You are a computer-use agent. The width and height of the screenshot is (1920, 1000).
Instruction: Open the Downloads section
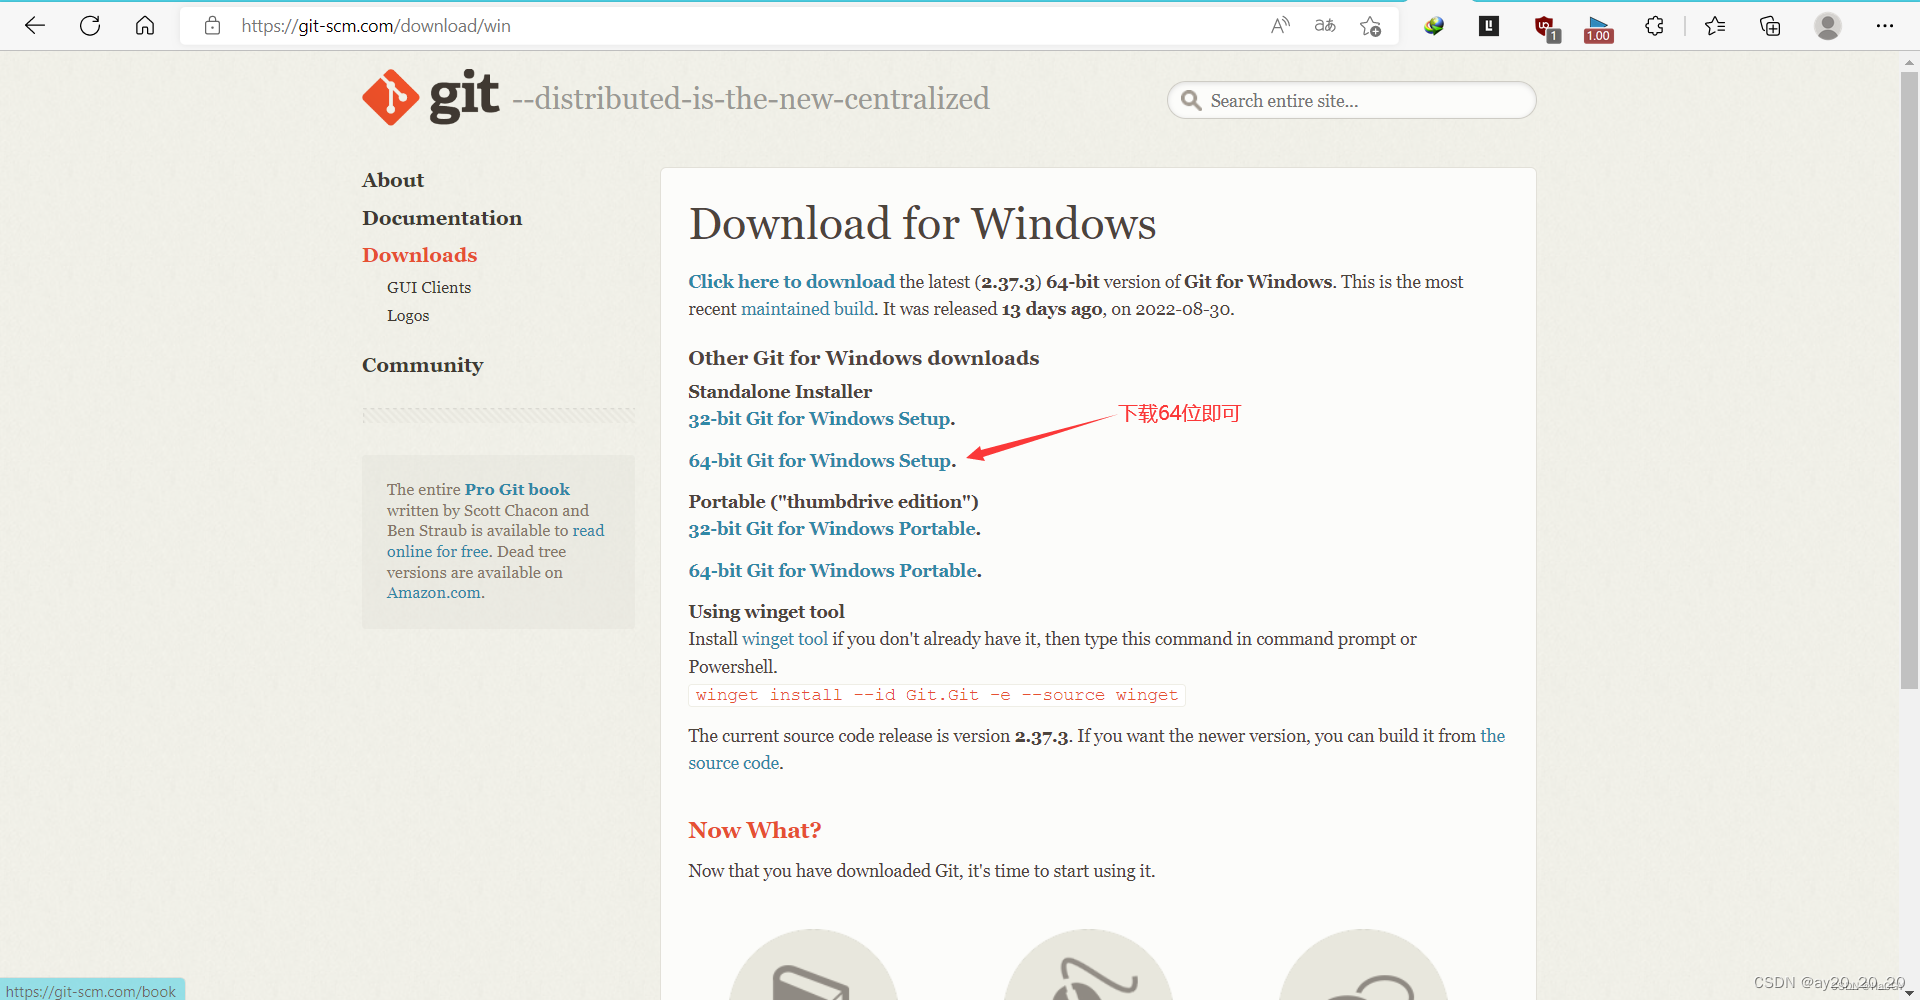[x=419, y=255]
